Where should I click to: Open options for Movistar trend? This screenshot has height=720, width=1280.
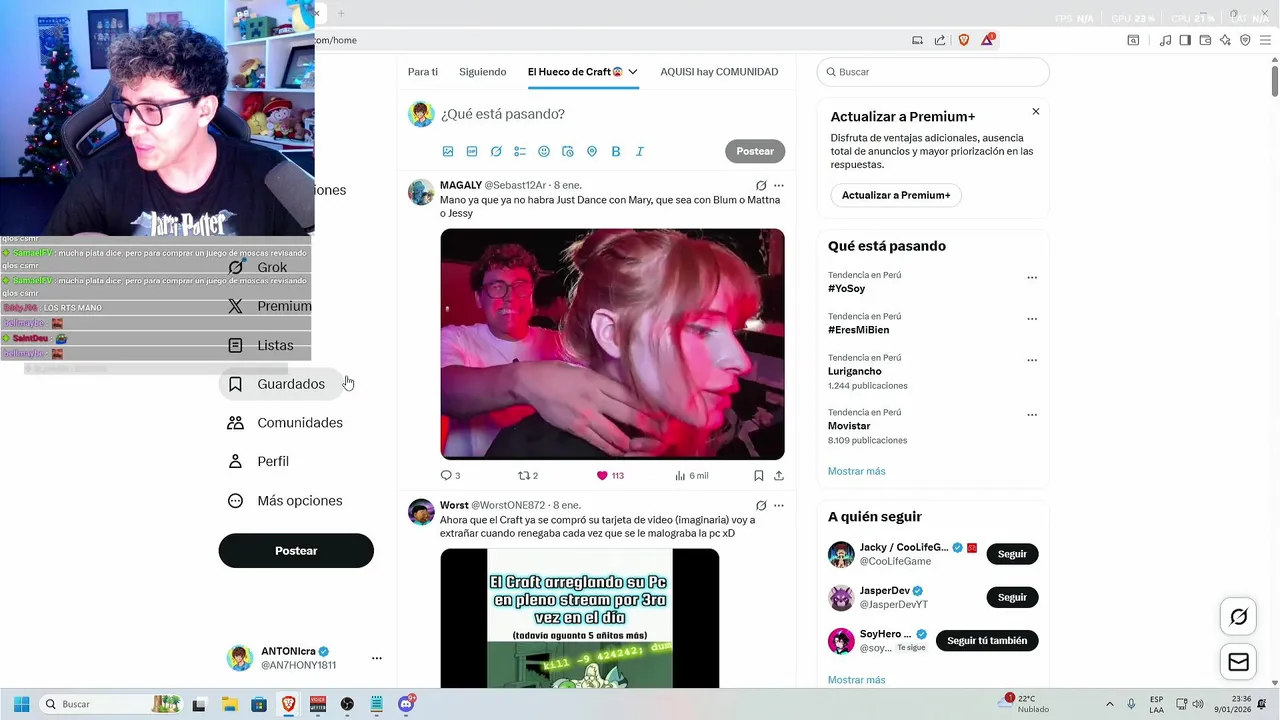coord(1032,415)
